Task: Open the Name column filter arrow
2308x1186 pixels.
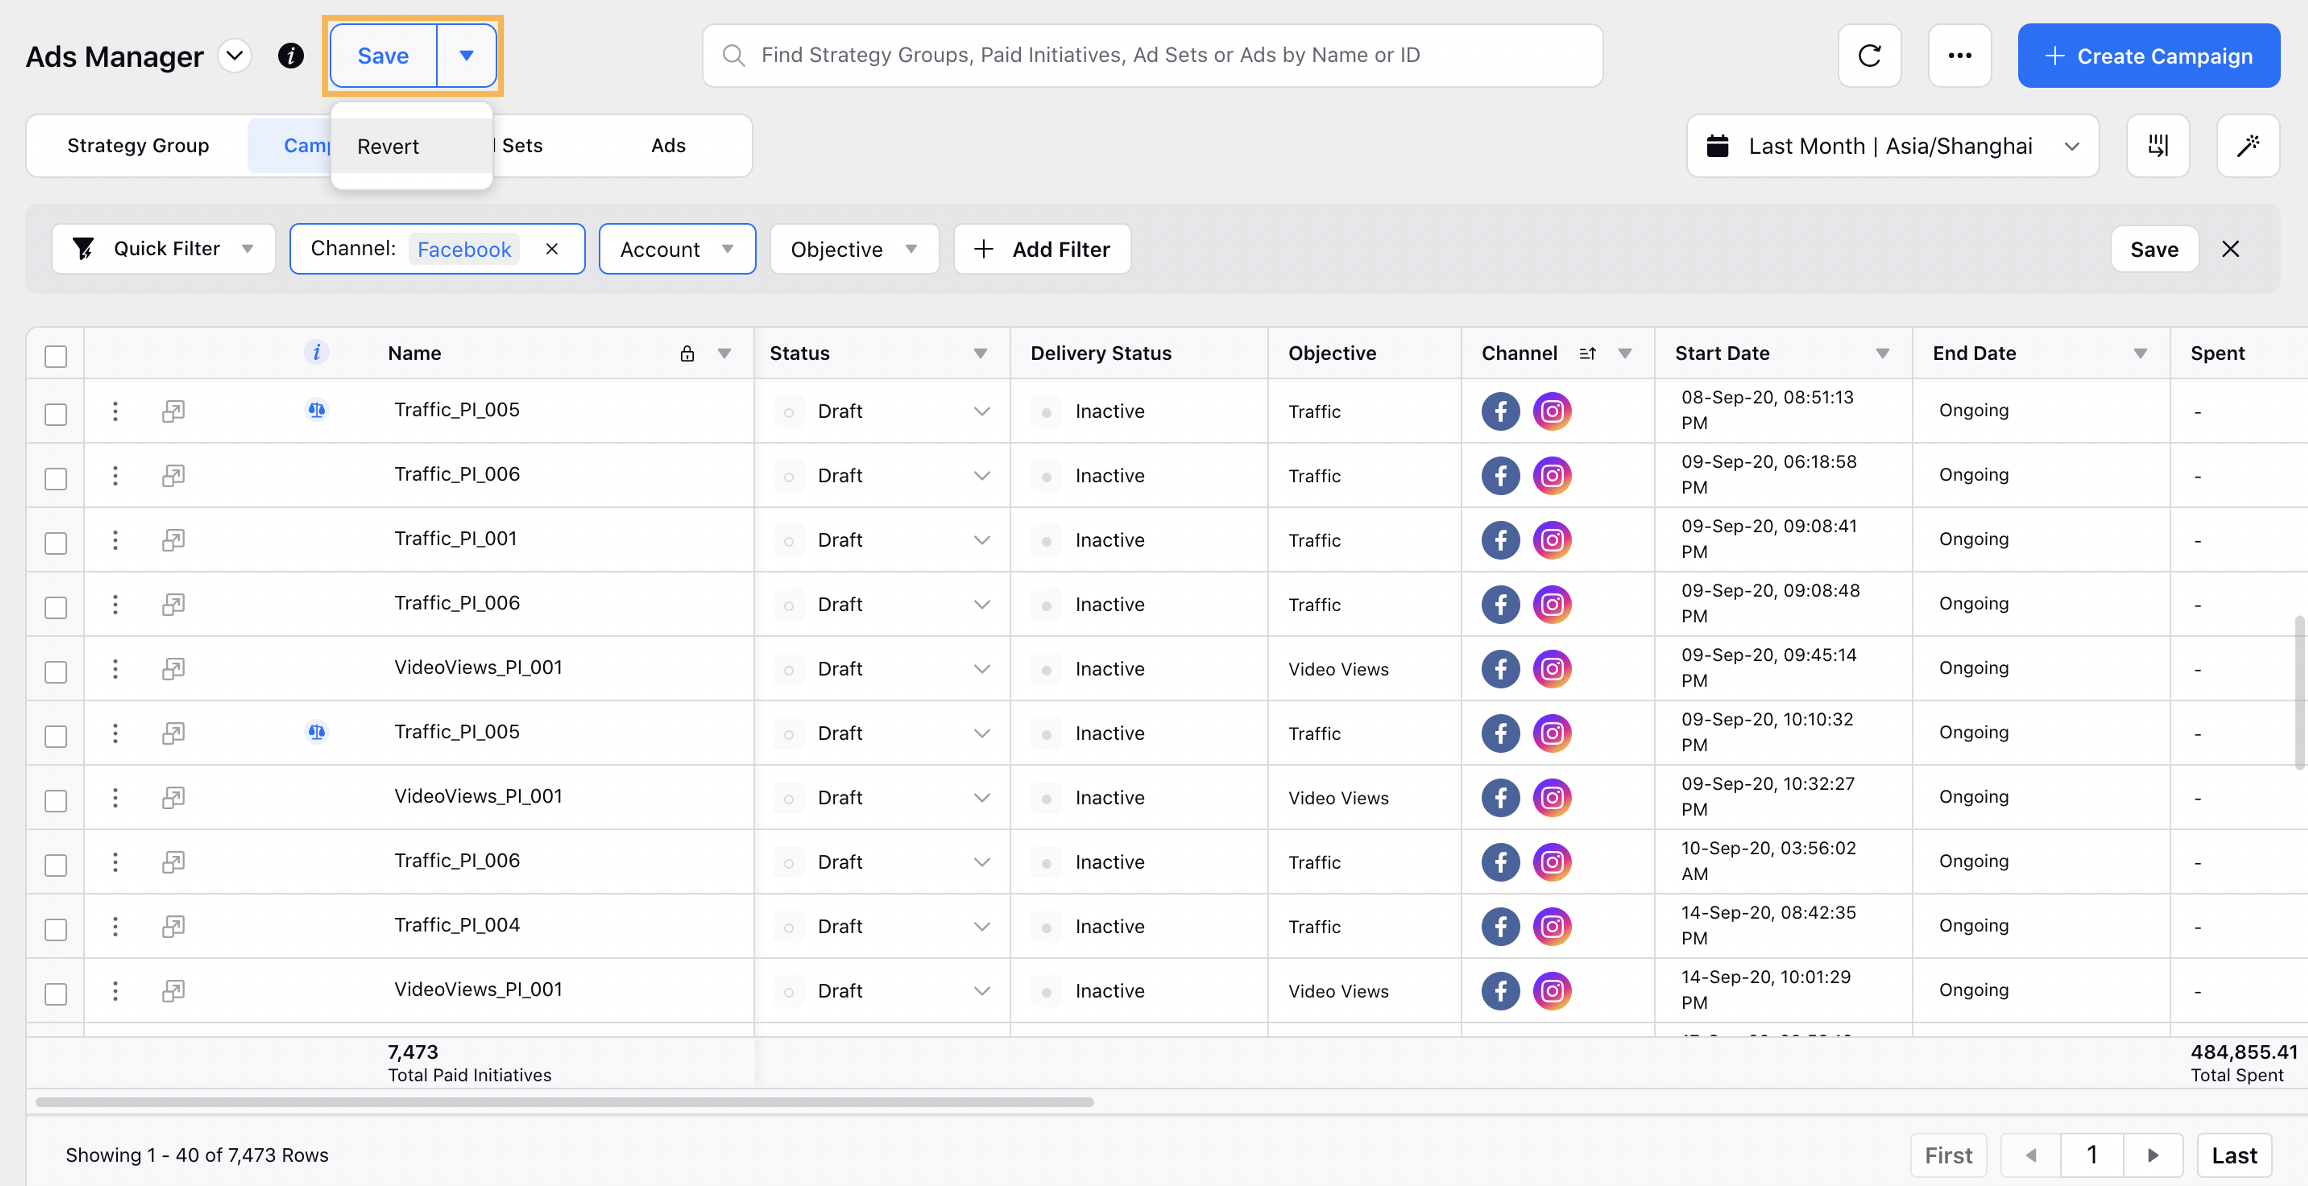Action: pos(724,354)
